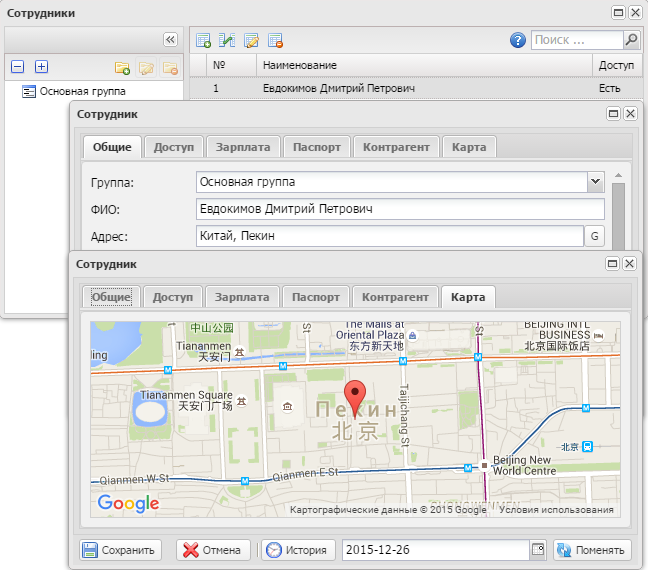The height and width of the screenshot is (570, 648).
Task: Click the Beijing railway station icon on map
Action: tap(587, 446)
